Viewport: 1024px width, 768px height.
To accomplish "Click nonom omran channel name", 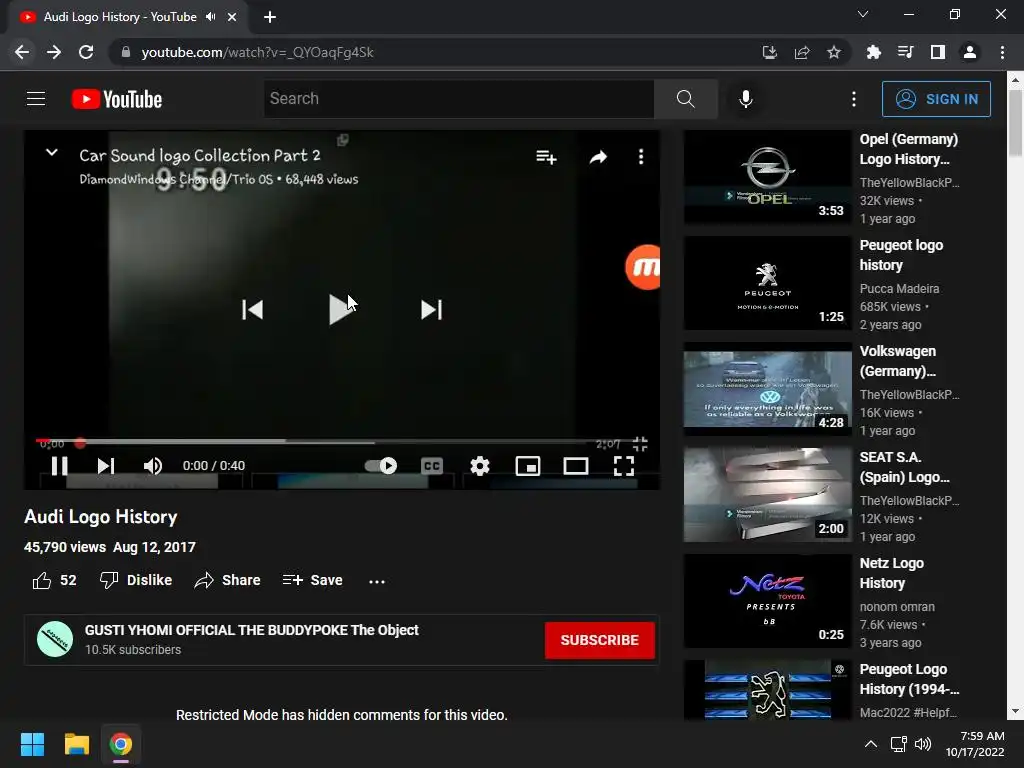I will (897, 607).
